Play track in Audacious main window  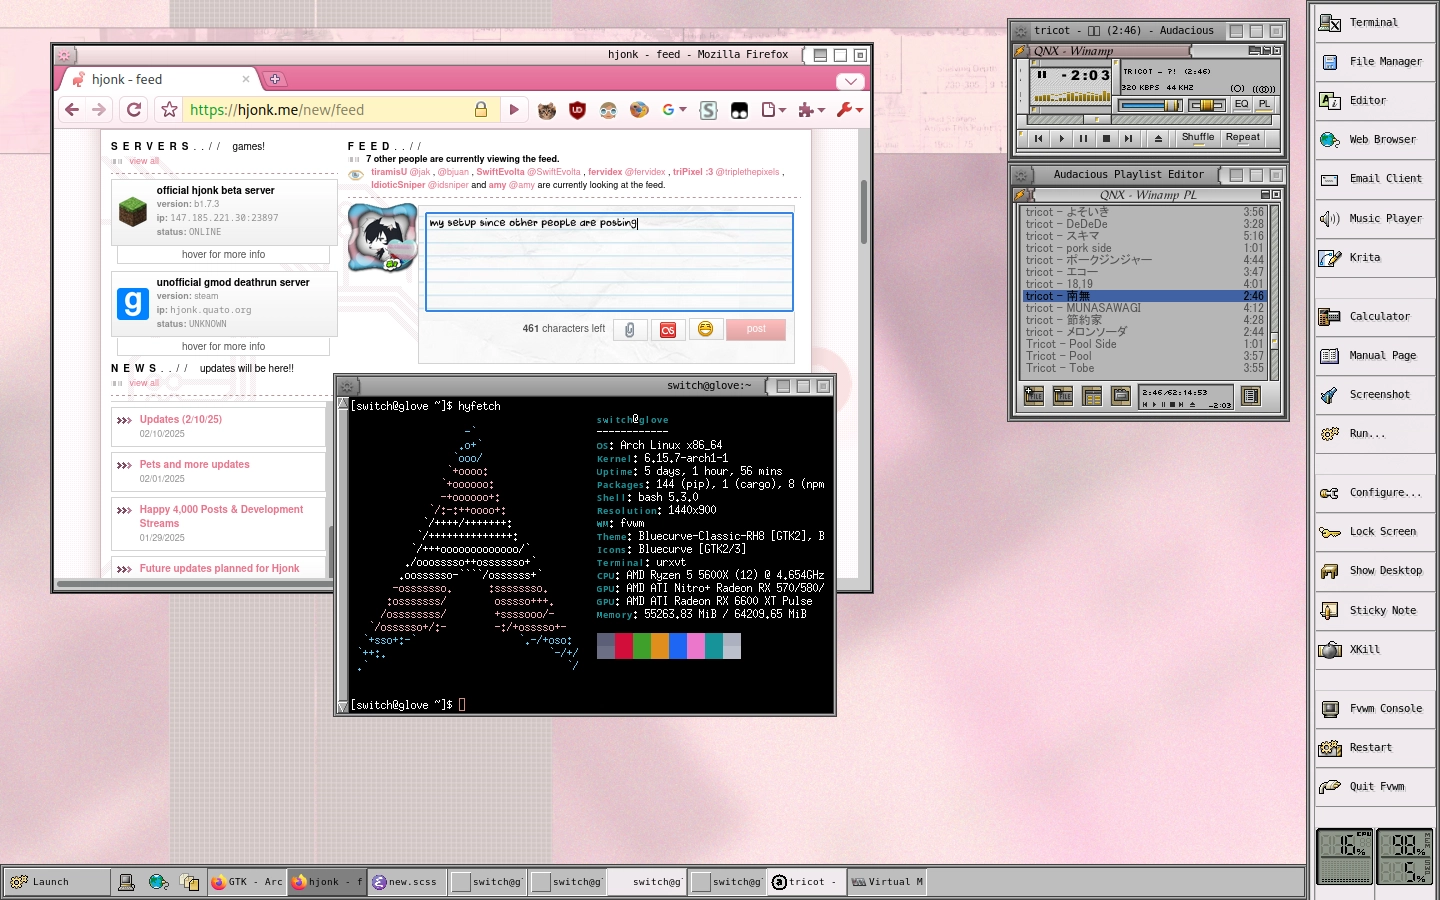pyautogui.click(x=1061, y=139)
